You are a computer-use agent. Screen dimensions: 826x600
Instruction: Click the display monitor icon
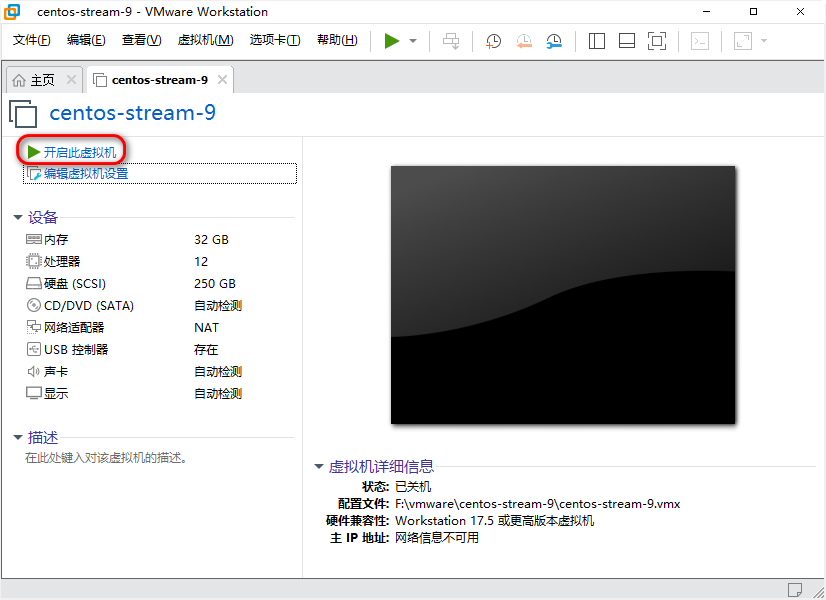(34, 393)
